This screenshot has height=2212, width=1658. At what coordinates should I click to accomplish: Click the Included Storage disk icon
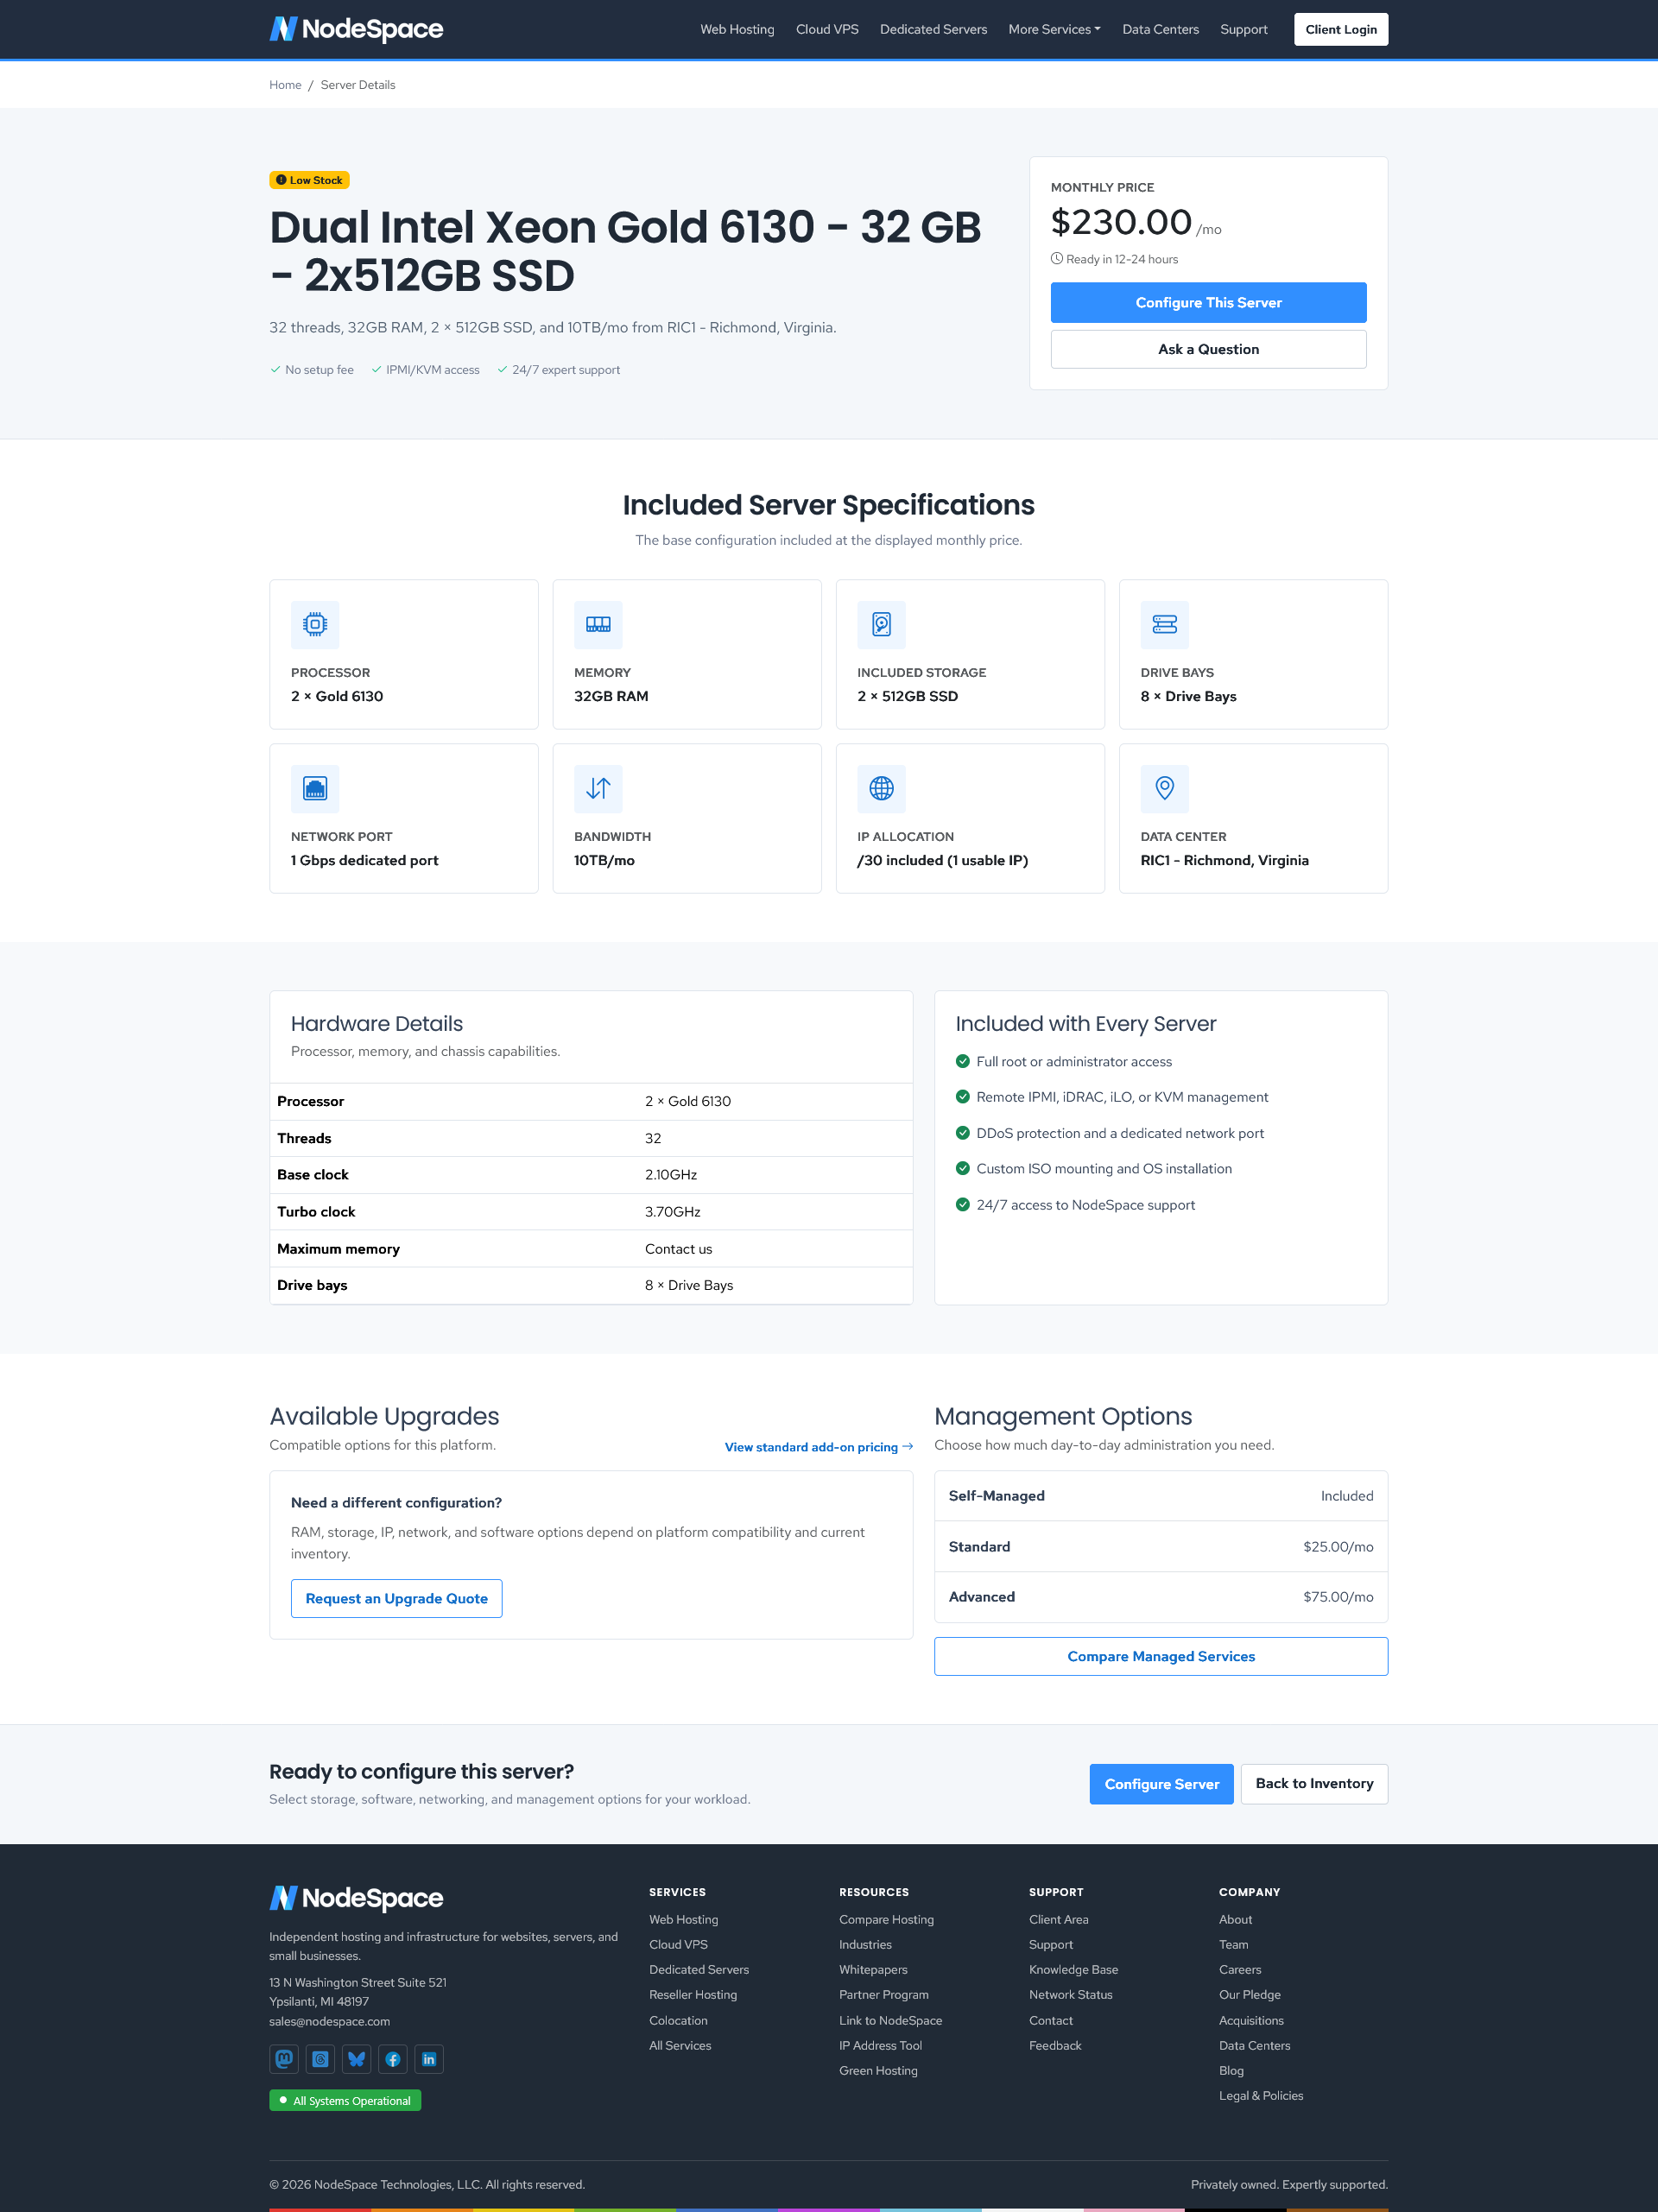click(881, 624)
